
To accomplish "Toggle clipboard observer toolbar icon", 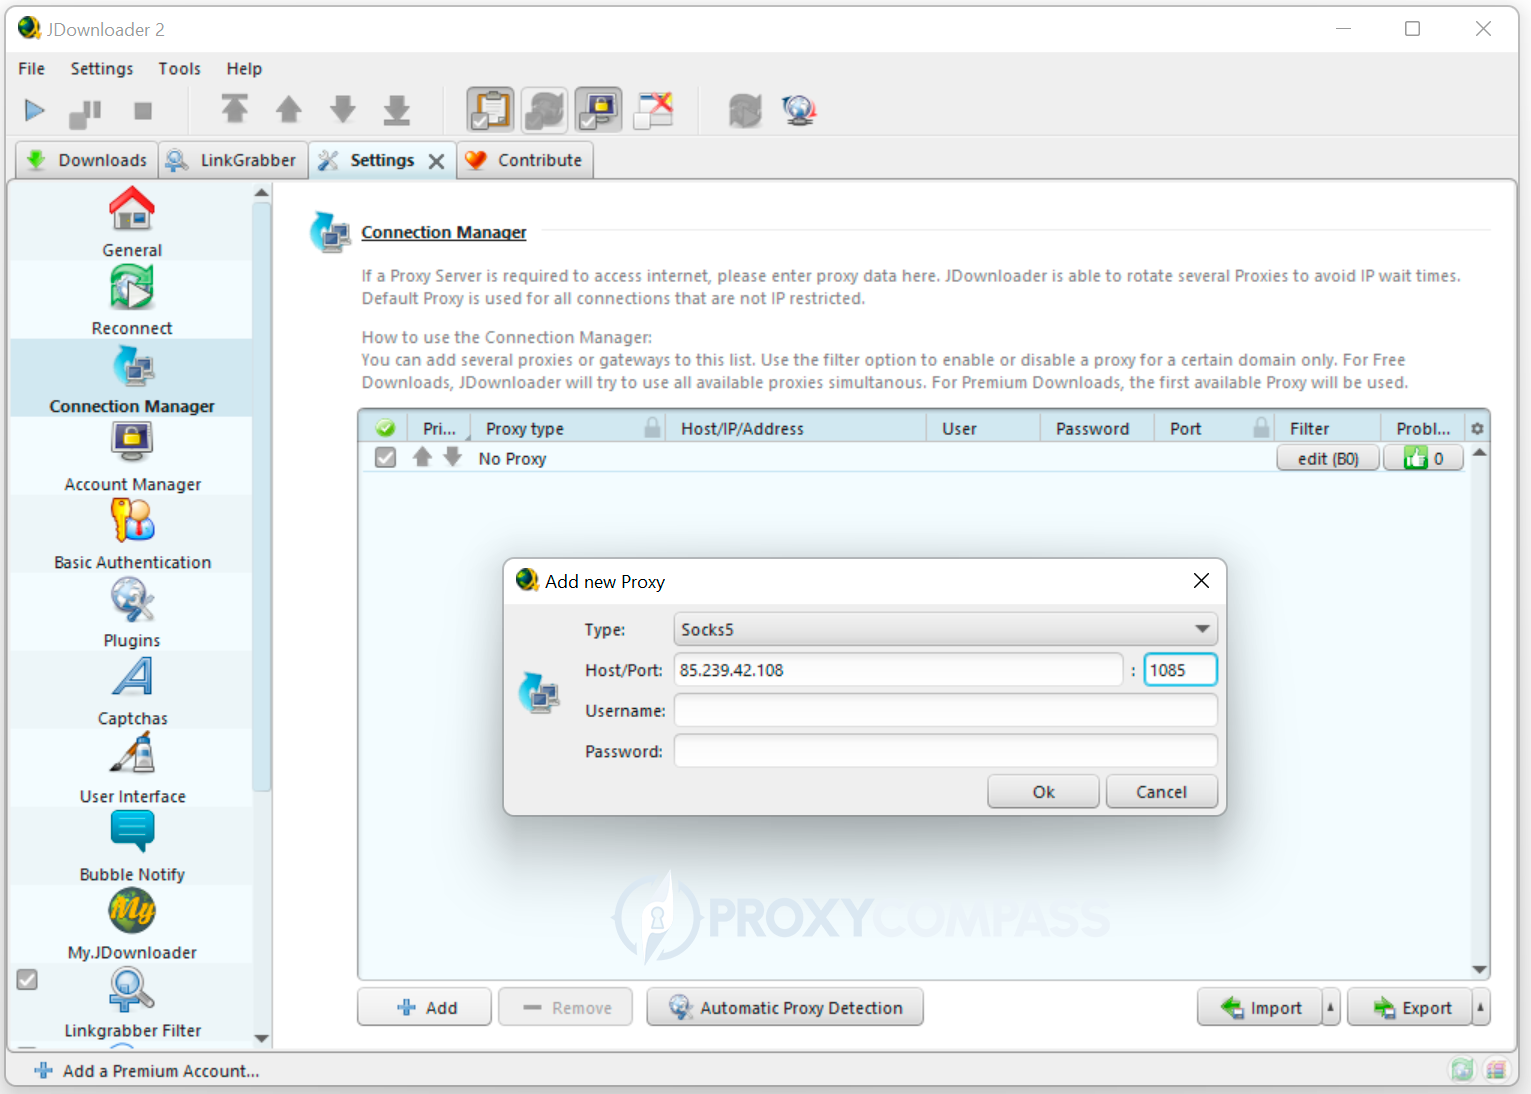I will click(491, 110).
